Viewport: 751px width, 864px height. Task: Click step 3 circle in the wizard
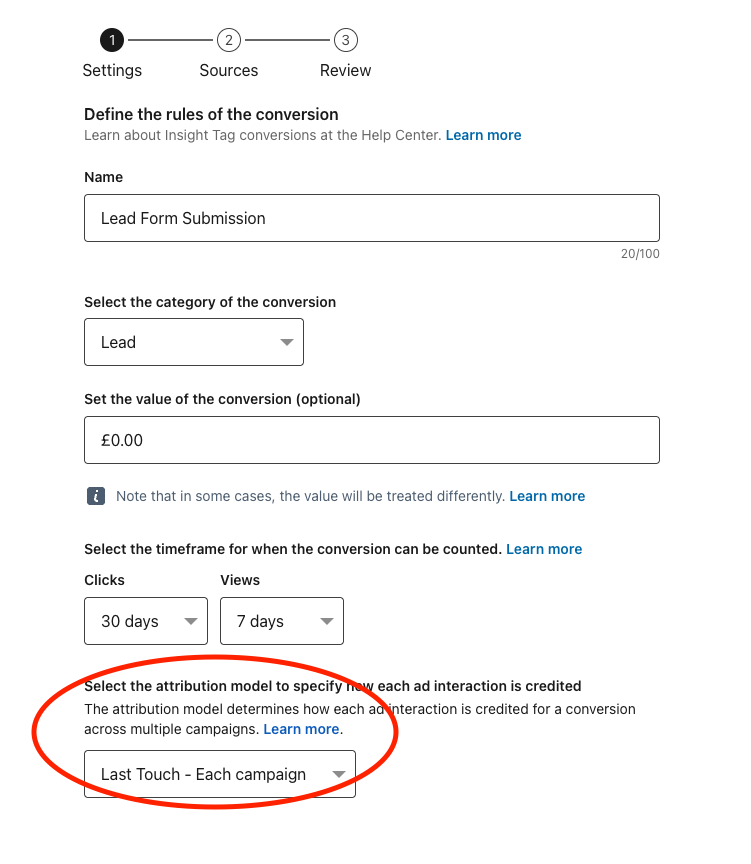tap(346, 40)
